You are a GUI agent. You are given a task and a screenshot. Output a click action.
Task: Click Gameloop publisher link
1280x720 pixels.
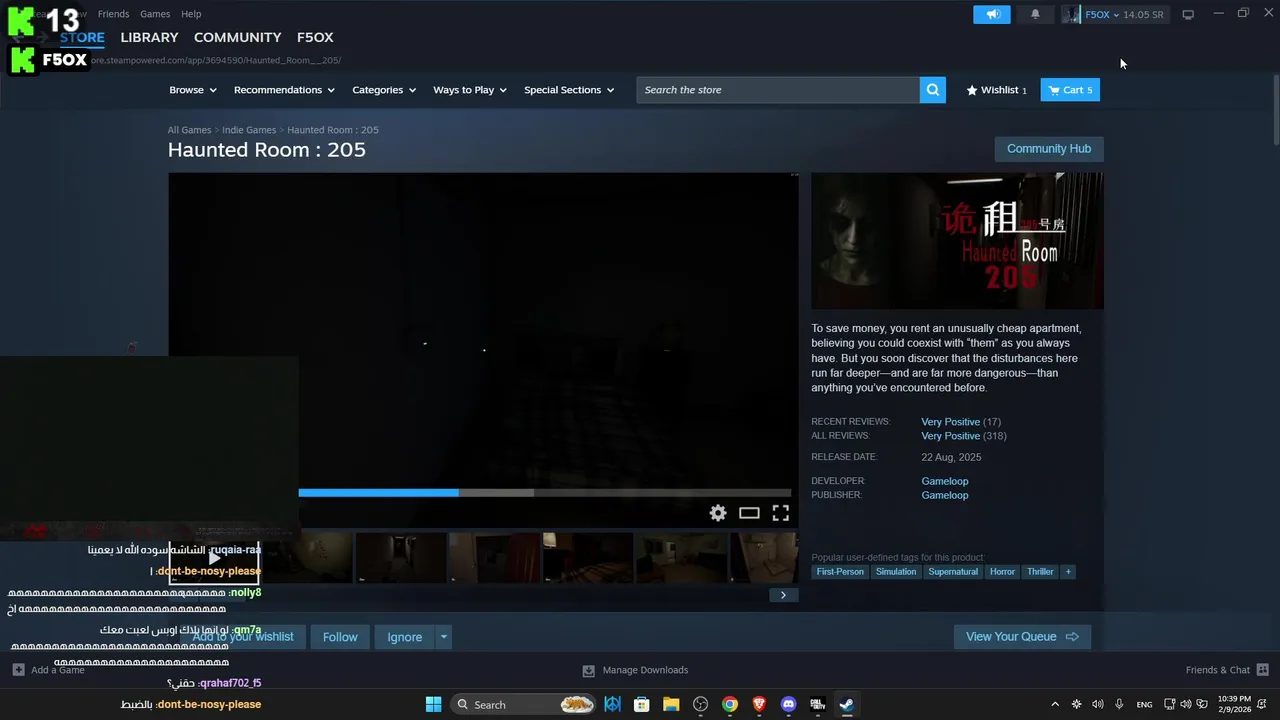(x=945, y=495)
